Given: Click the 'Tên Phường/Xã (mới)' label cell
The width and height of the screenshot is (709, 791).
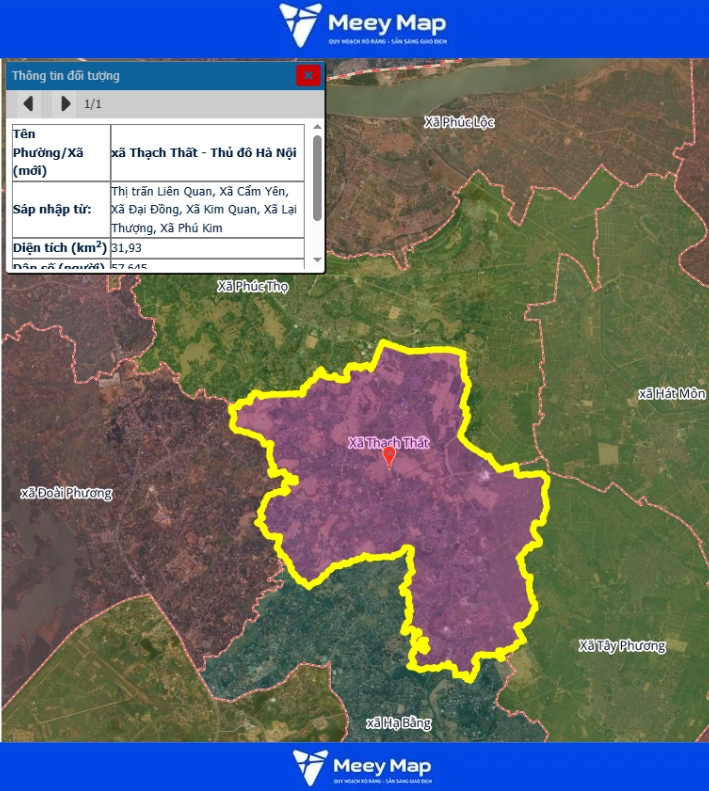Looking at the screenshot, I should (x=61, y=153).
